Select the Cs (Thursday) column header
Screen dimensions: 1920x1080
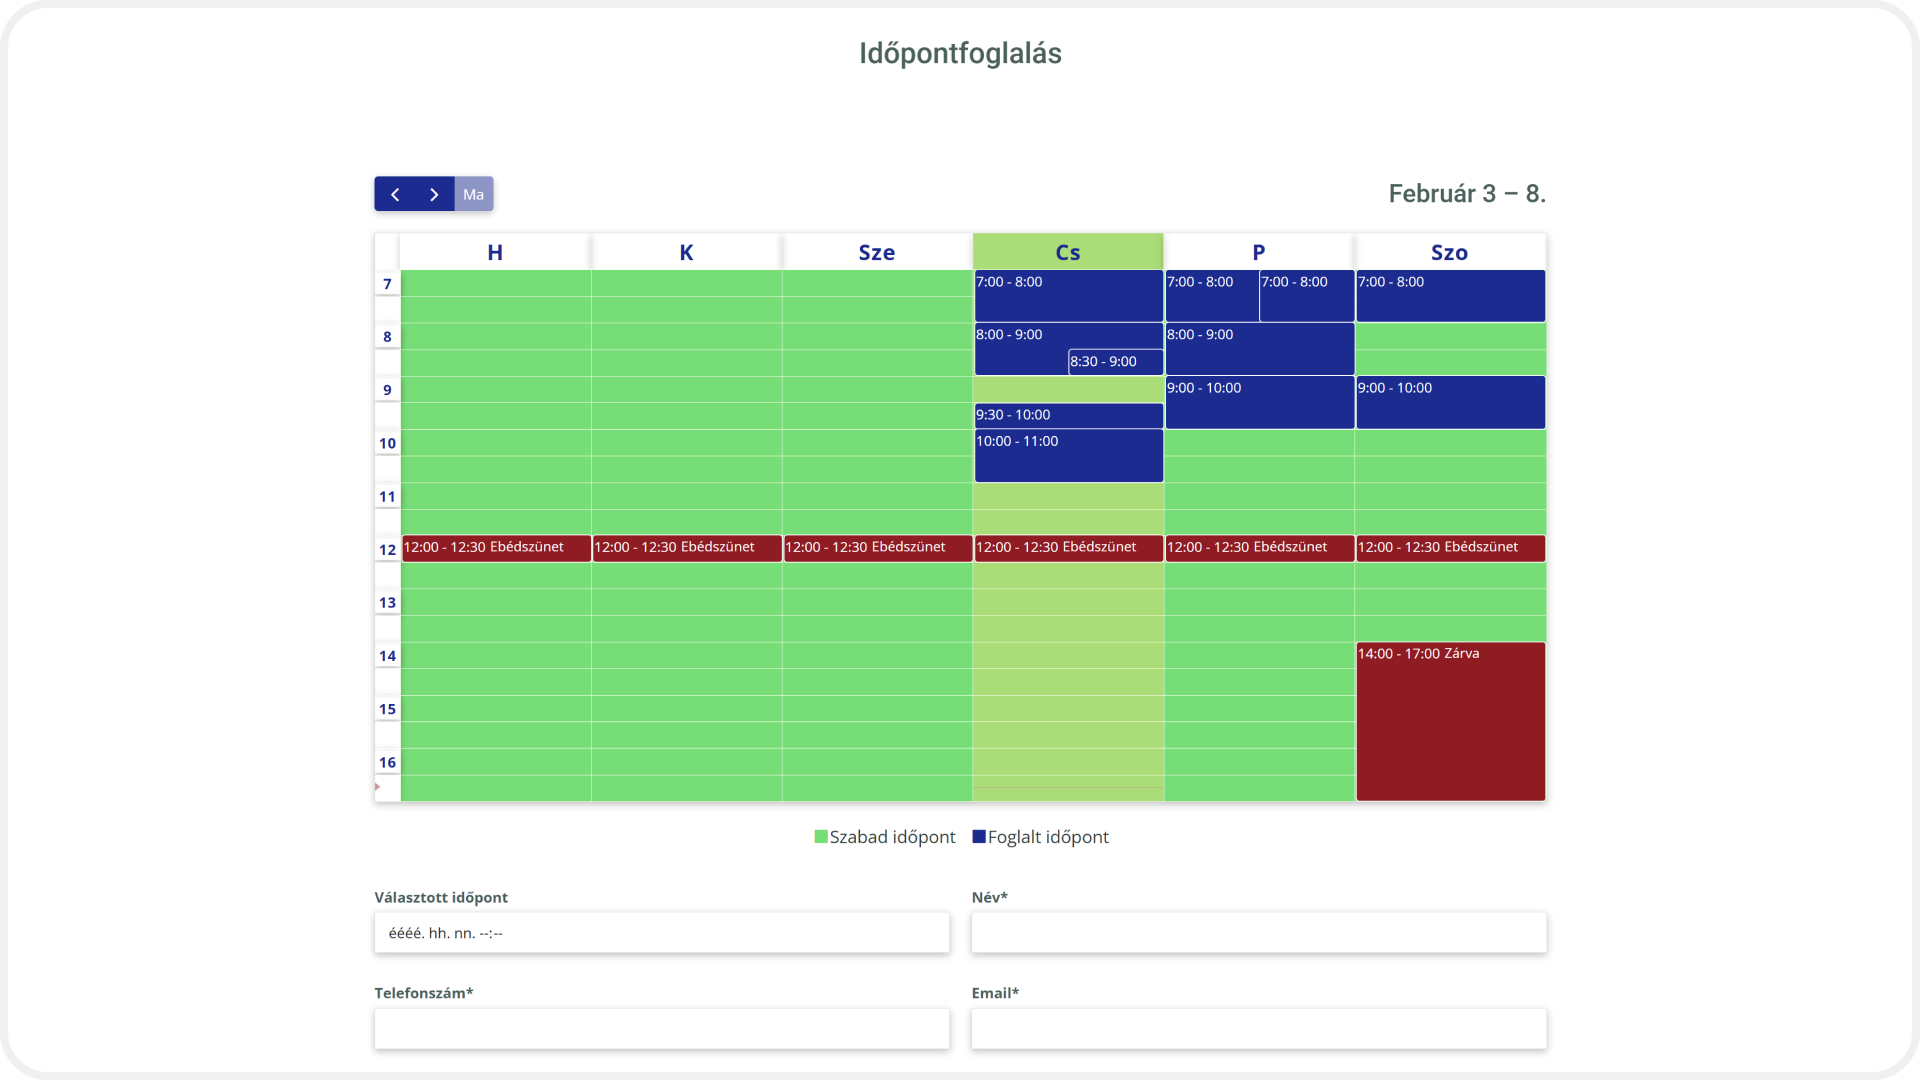(x=1067, y=252)
